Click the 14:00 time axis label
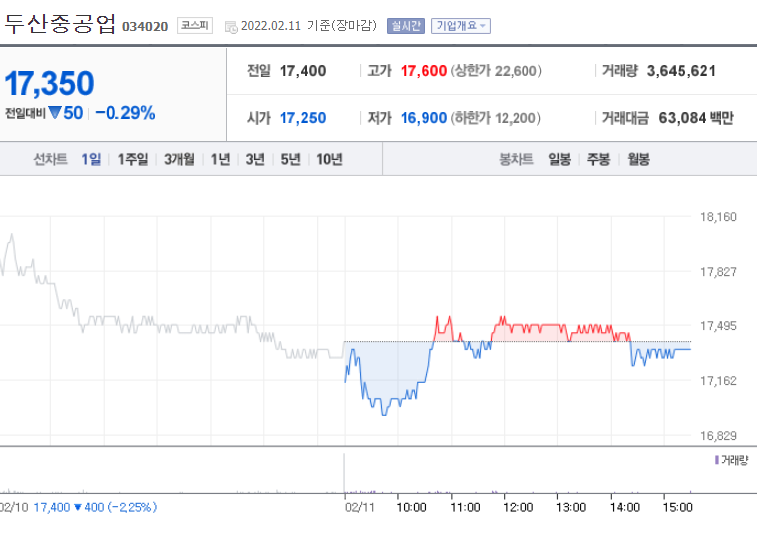This screenshot has height=533, width=757. [625, 507]
